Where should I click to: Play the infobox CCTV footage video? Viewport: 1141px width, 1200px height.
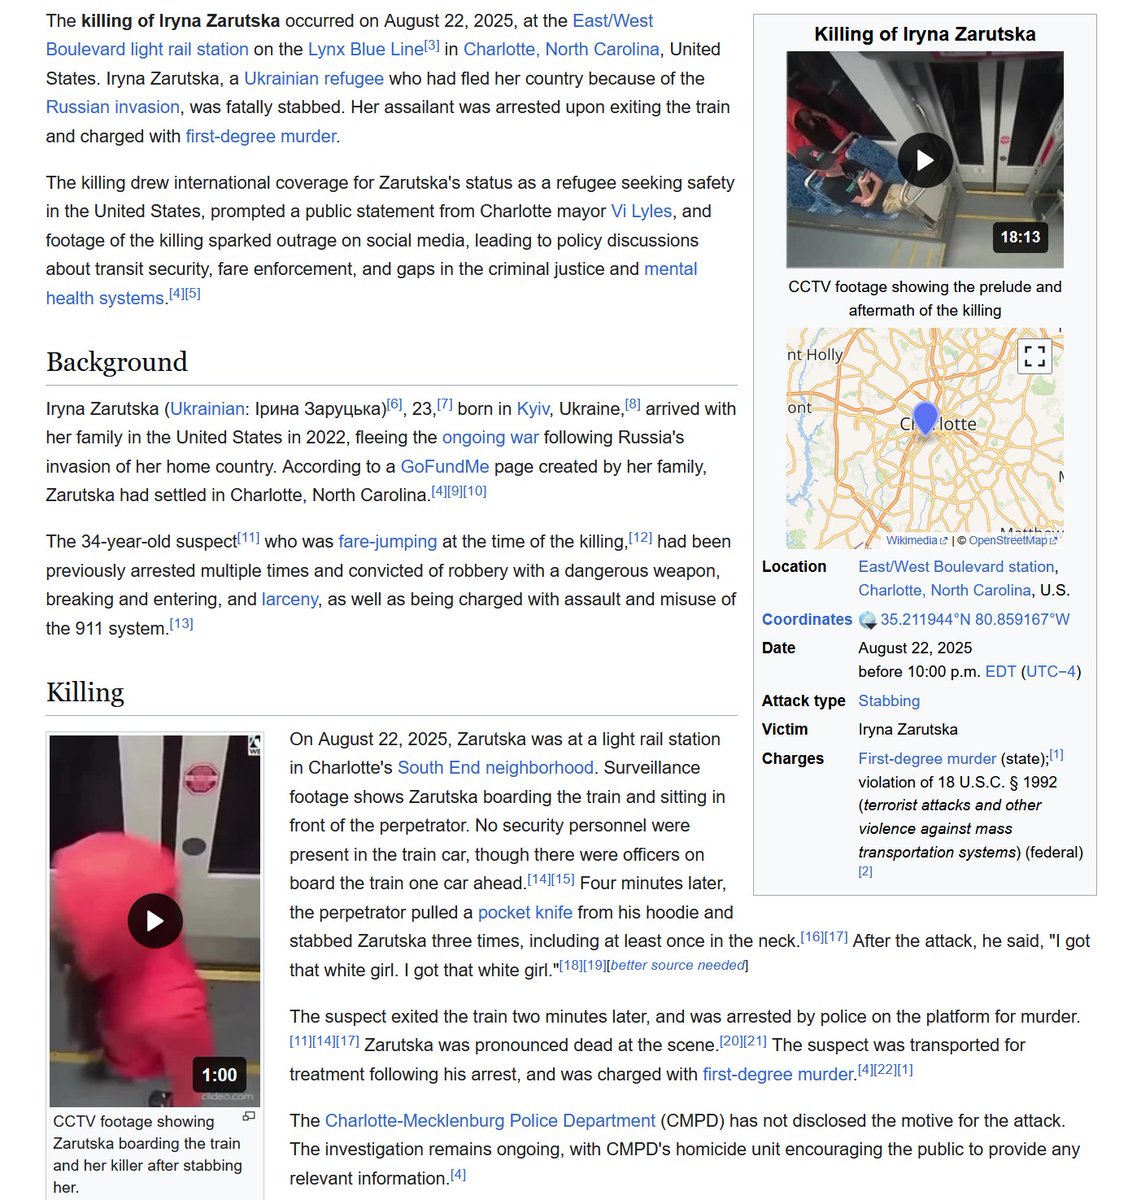(925, 160)
